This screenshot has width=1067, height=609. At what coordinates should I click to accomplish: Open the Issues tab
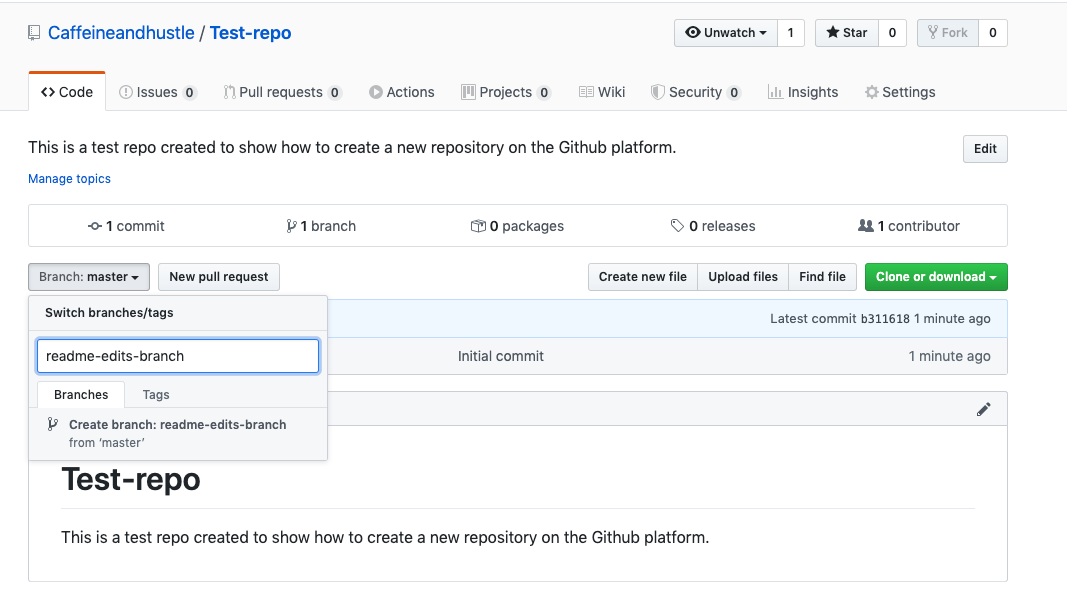(157, 92)
